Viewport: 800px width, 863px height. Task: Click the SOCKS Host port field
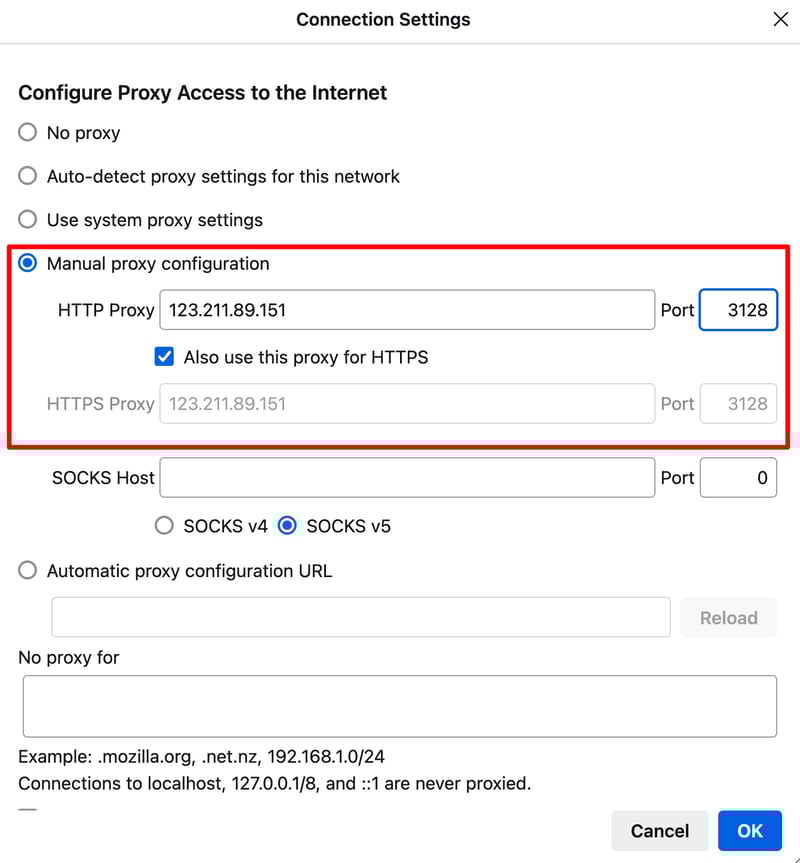[738, 478]
